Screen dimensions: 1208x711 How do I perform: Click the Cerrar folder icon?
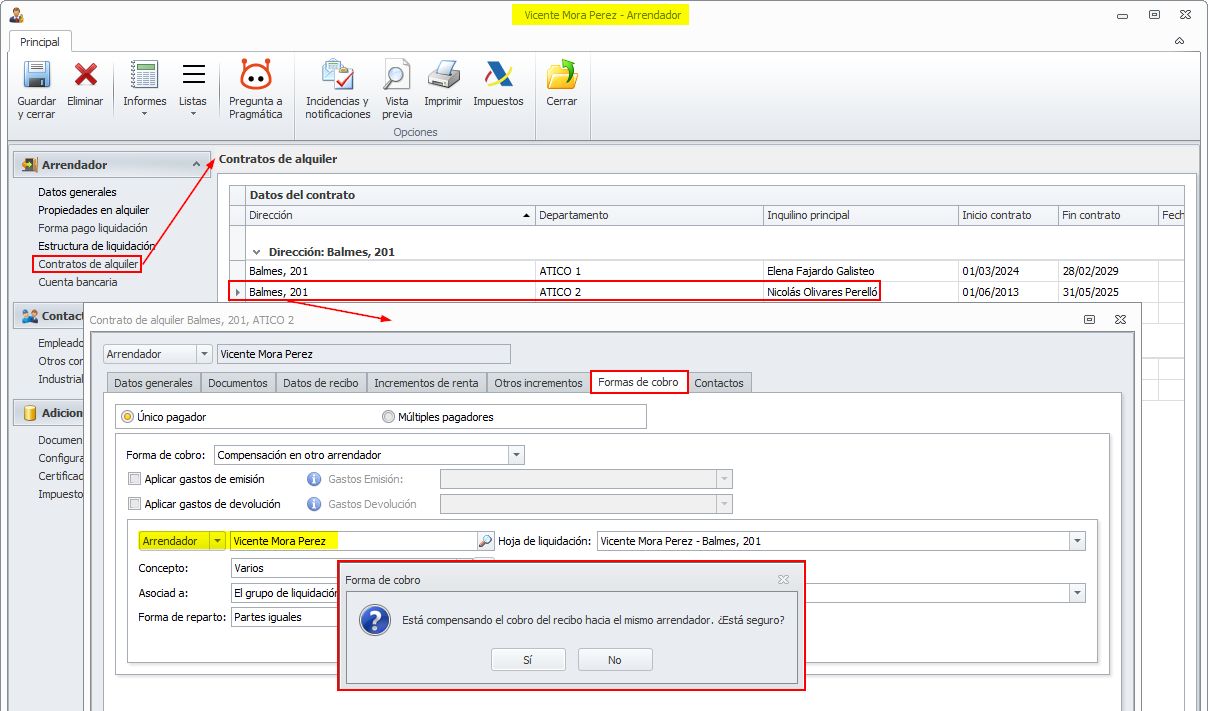click(x=561, y=76)
